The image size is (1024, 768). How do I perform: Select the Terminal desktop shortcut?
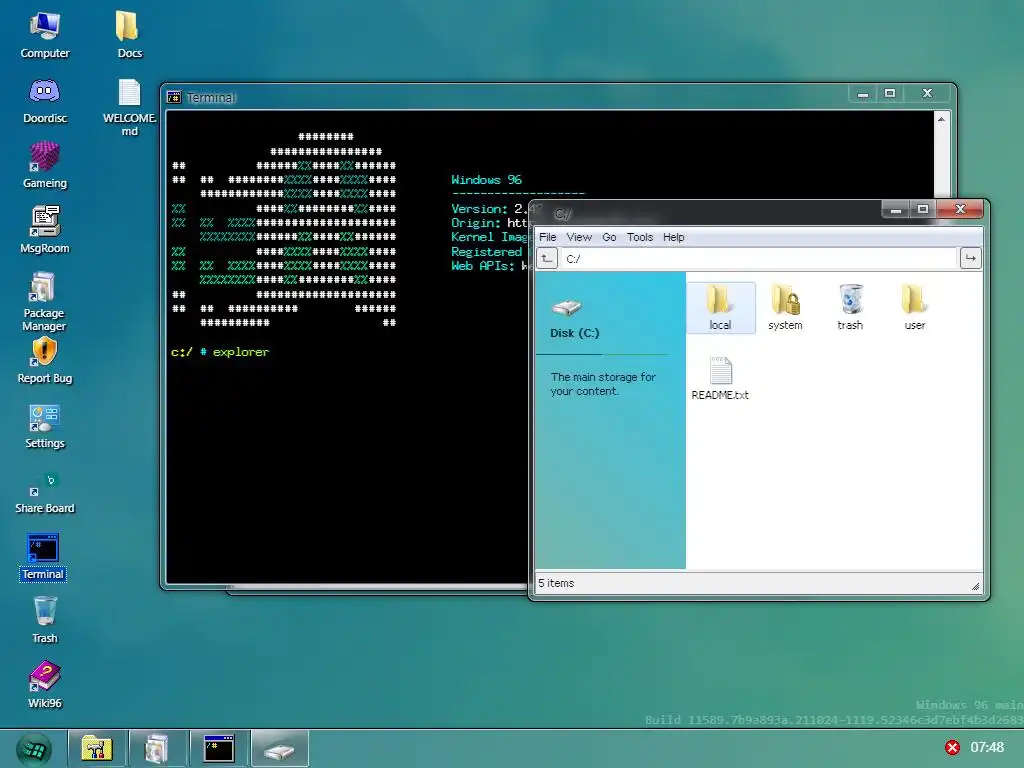click(x=43, y=557)
